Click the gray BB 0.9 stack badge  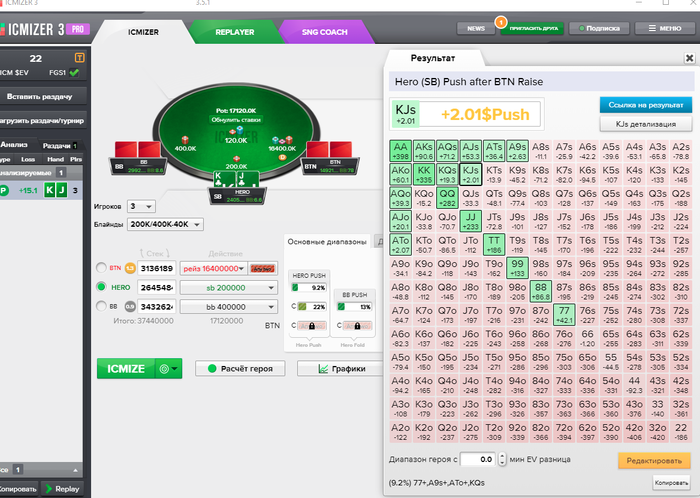tap(130, 307)
